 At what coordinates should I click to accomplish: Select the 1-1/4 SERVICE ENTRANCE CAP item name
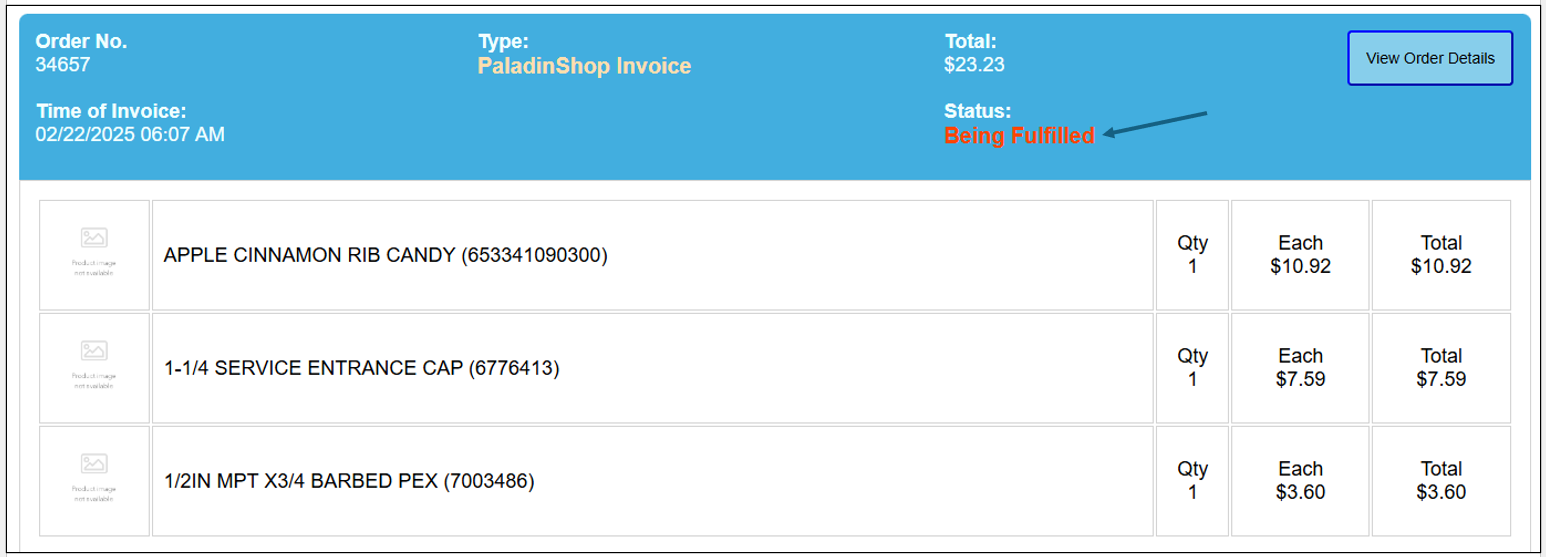click(x=361, y=369)
